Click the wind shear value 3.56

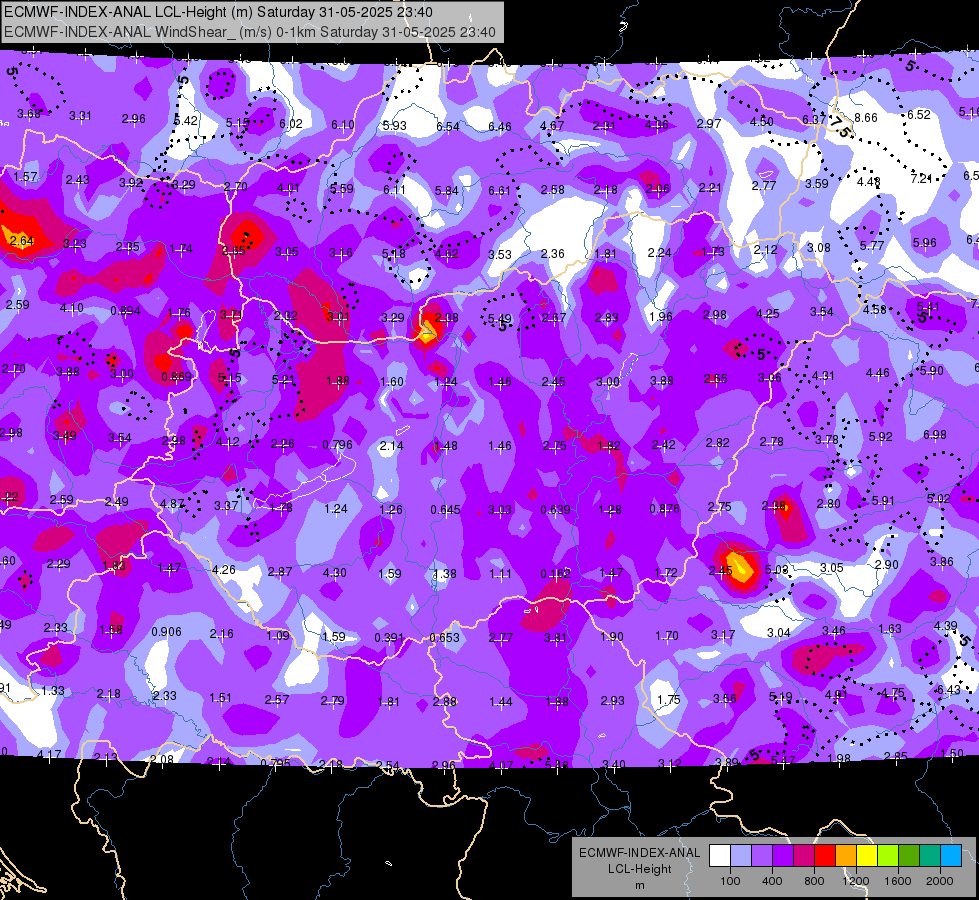pos(724,699)
